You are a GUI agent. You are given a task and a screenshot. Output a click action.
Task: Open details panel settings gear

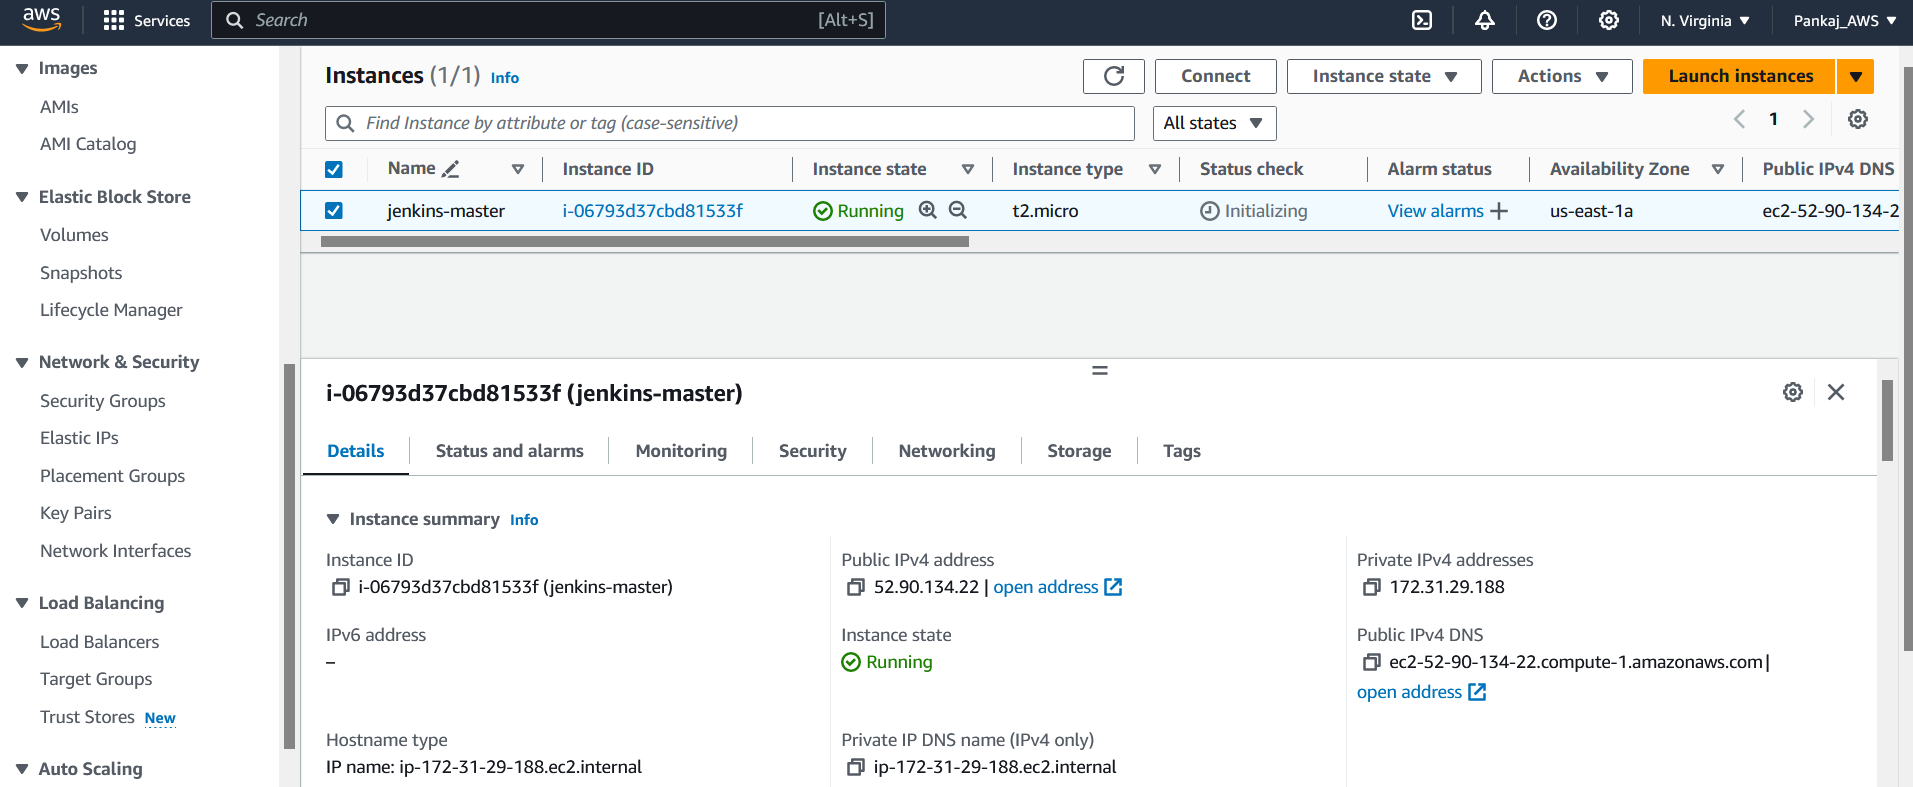1793,392
